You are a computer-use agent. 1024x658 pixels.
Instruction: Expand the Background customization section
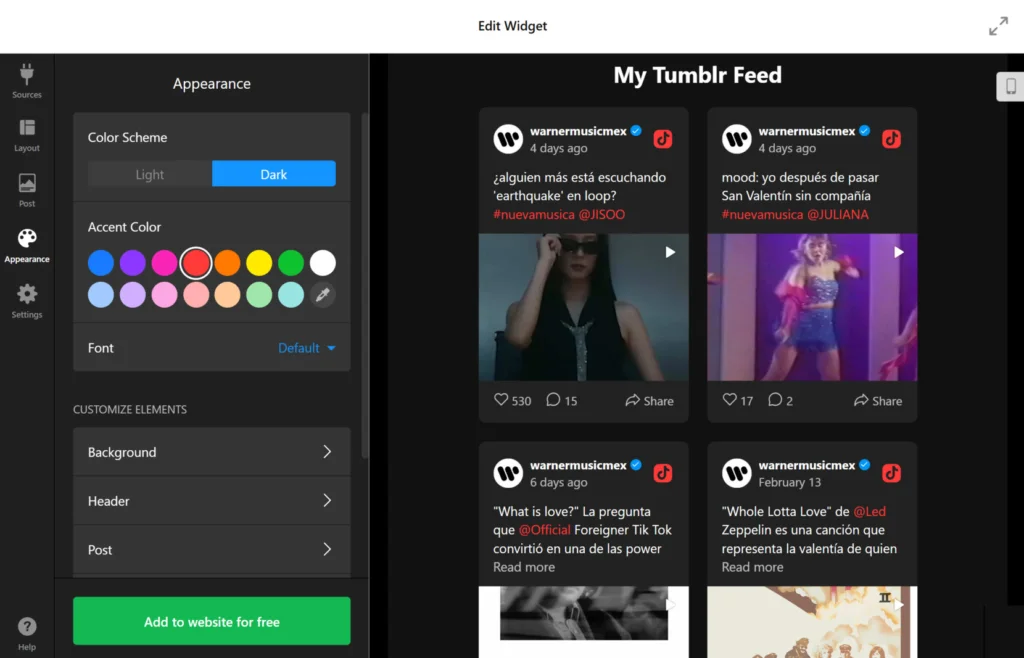(211, 451)
